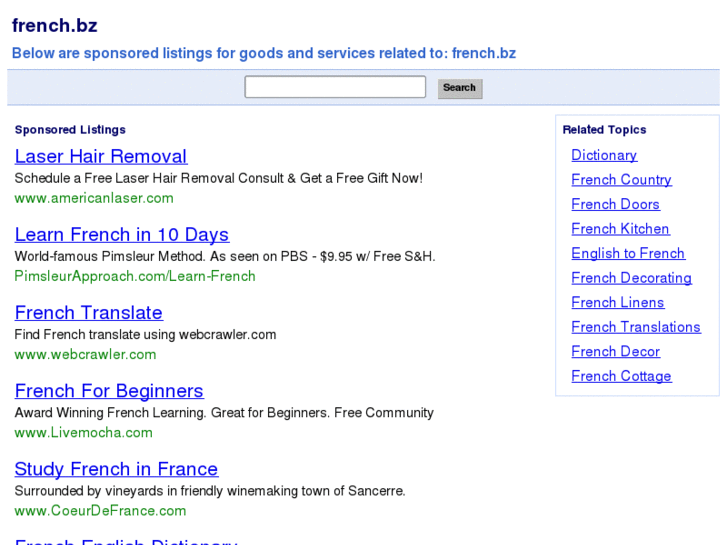Select French Decor related topic

pyautogui.click(x=615, y=352)
